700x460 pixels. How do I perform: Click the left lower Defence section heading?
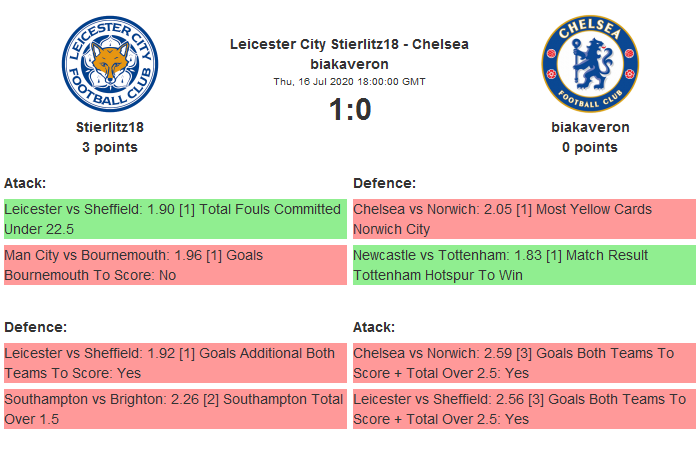(x=35, y=327)
